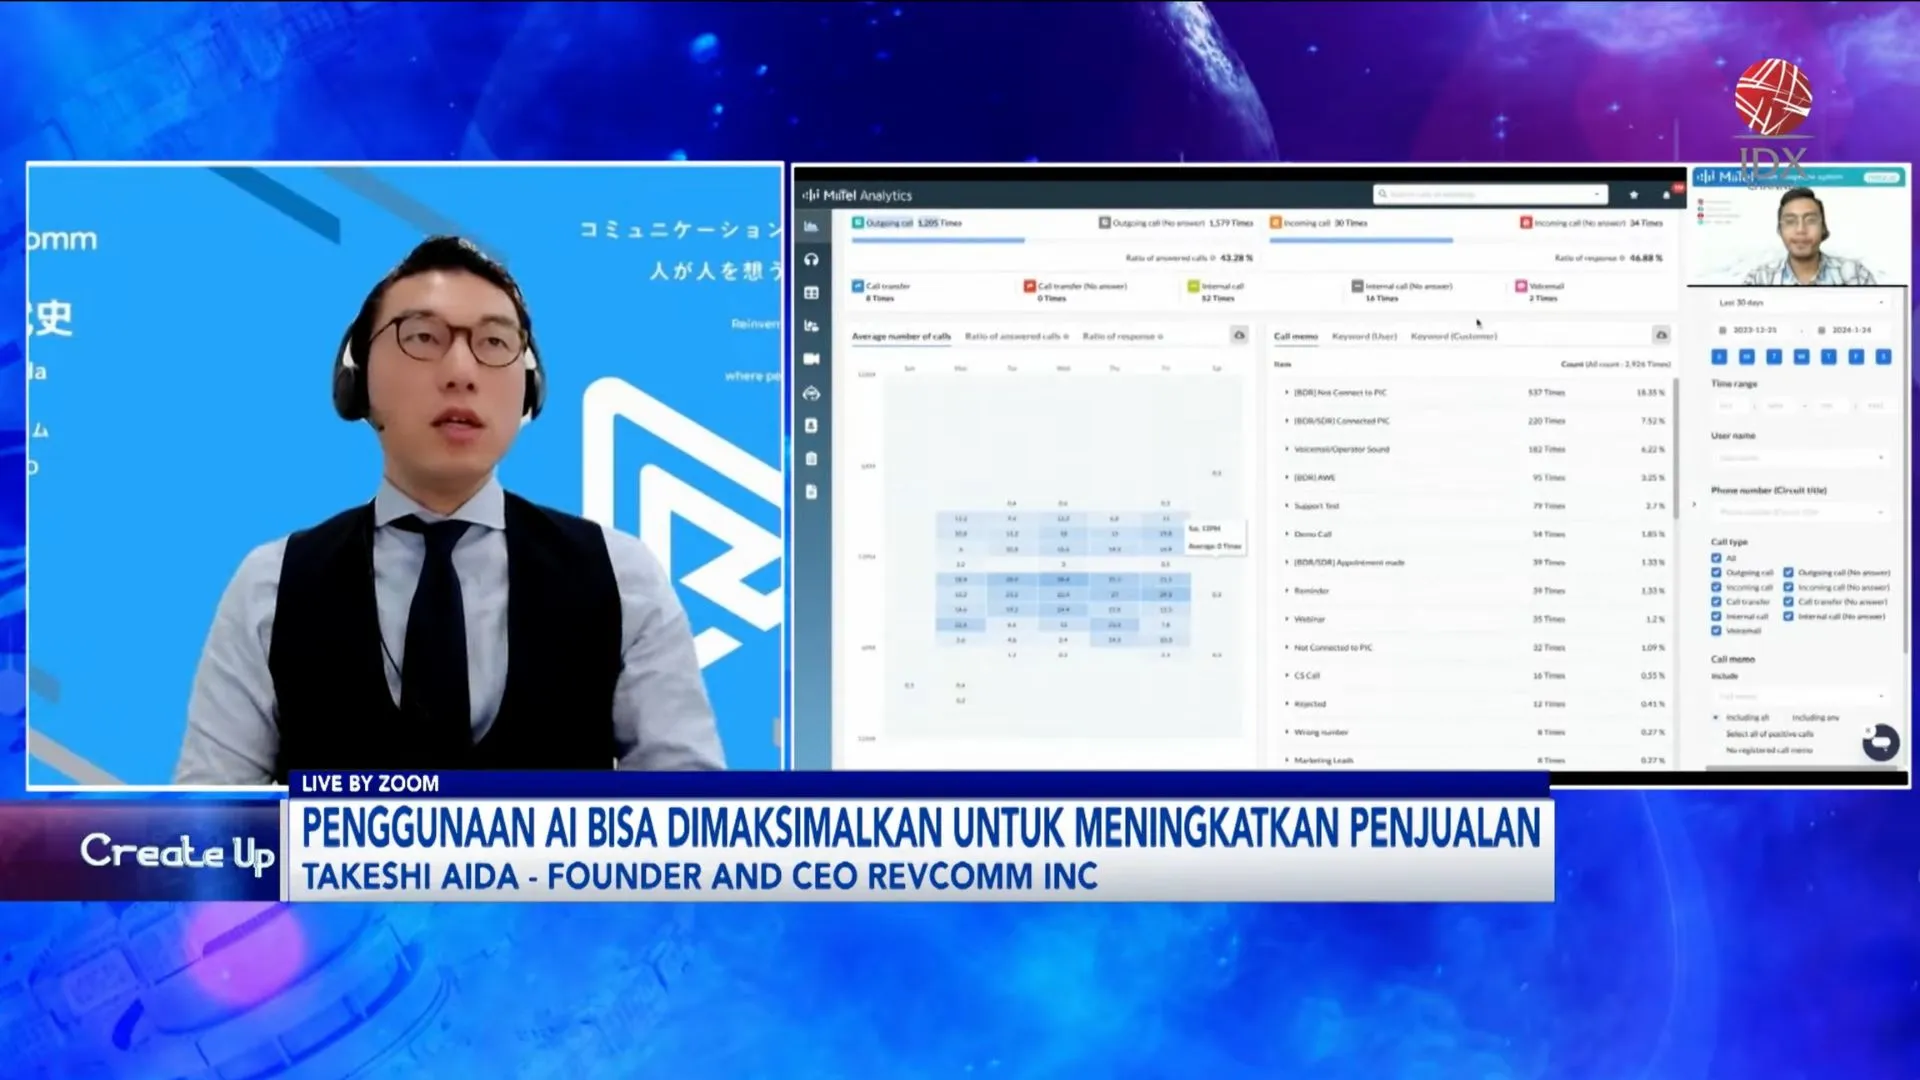The width and height of the screenshot is (1920, 1080).
Task: Select the headphones icon in left sidebar
Action: coord(812,260)
